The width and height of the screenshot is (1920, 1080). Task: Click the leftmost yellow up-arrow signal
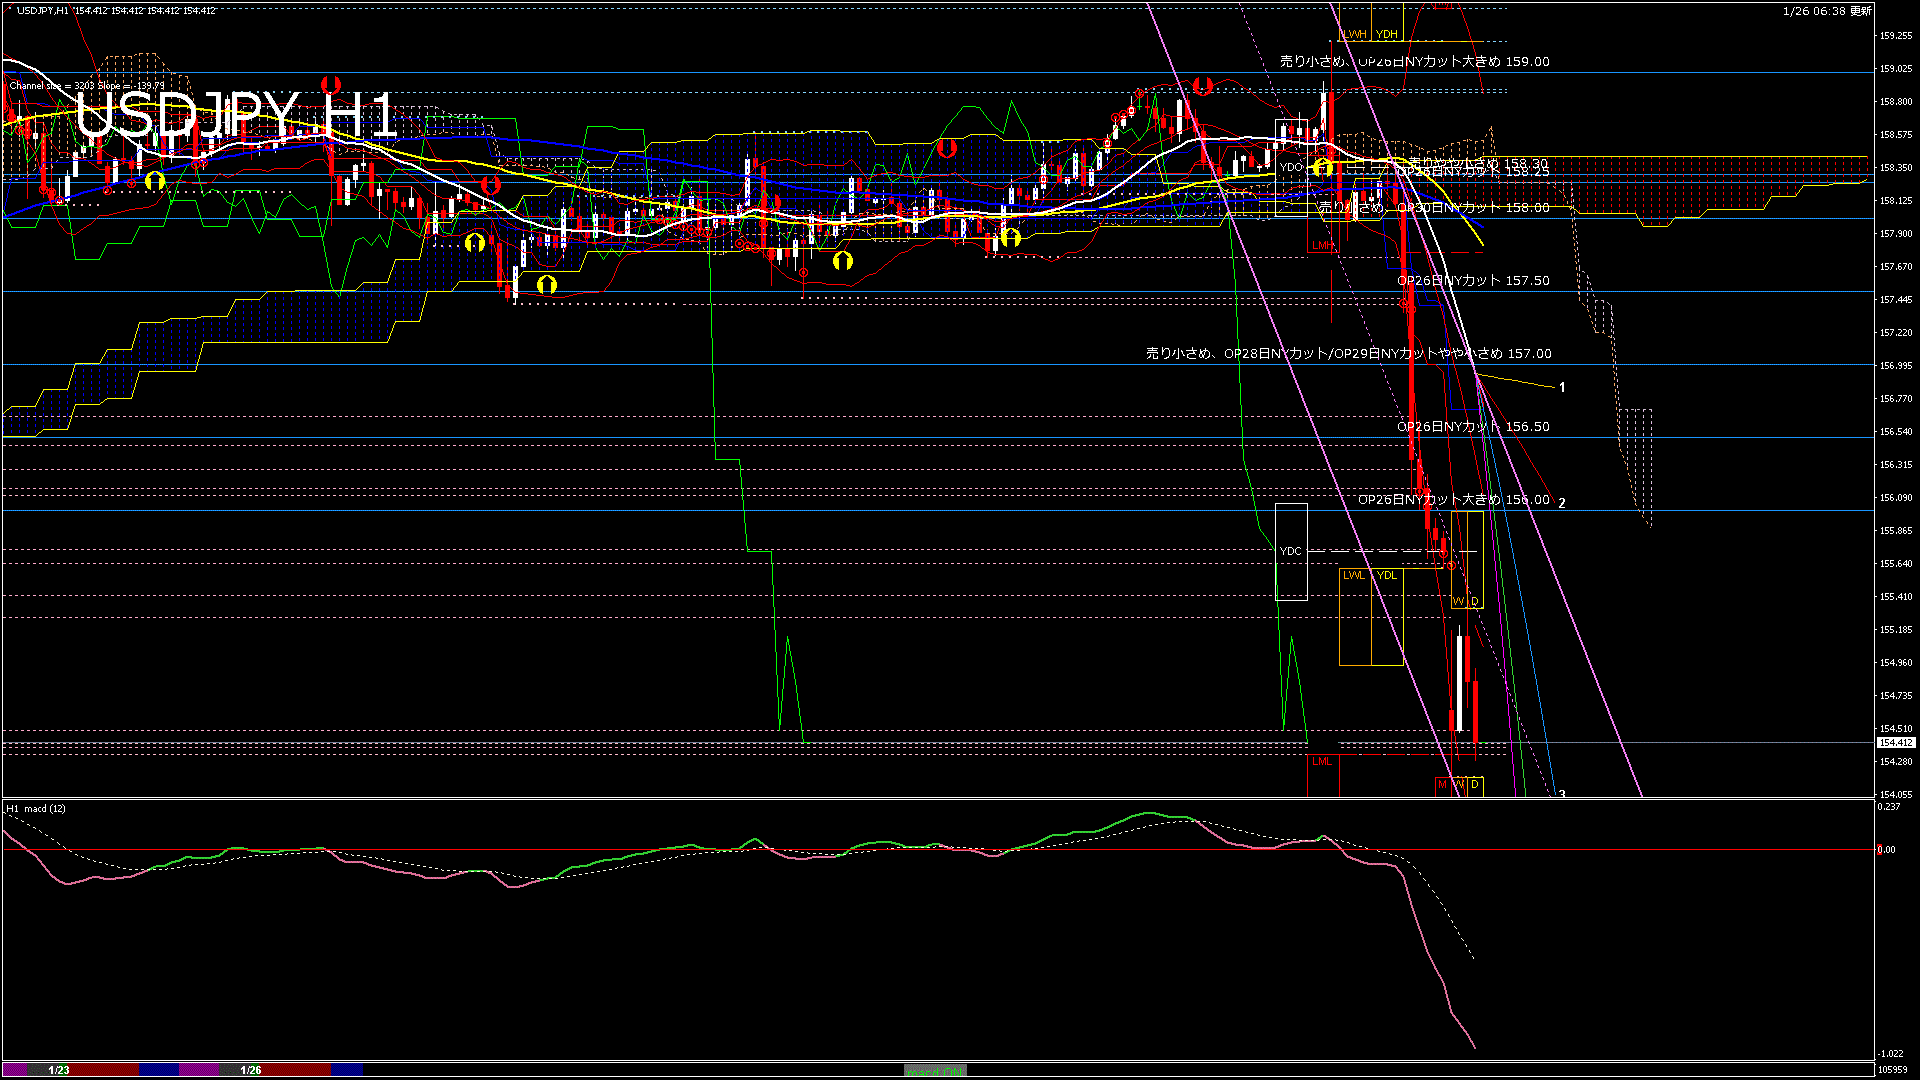pos(154,181)
